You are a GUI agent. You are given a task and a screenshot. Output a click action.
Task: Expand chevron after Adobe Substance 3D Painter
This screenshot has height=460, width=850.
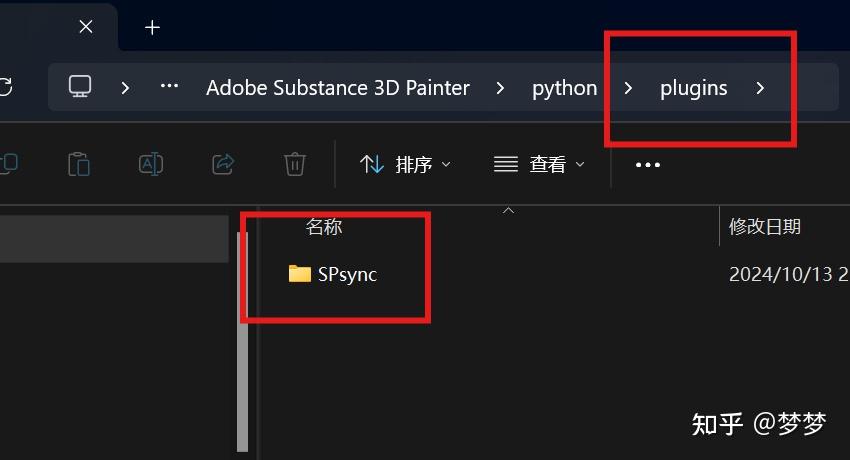click(x=500, y=88)
